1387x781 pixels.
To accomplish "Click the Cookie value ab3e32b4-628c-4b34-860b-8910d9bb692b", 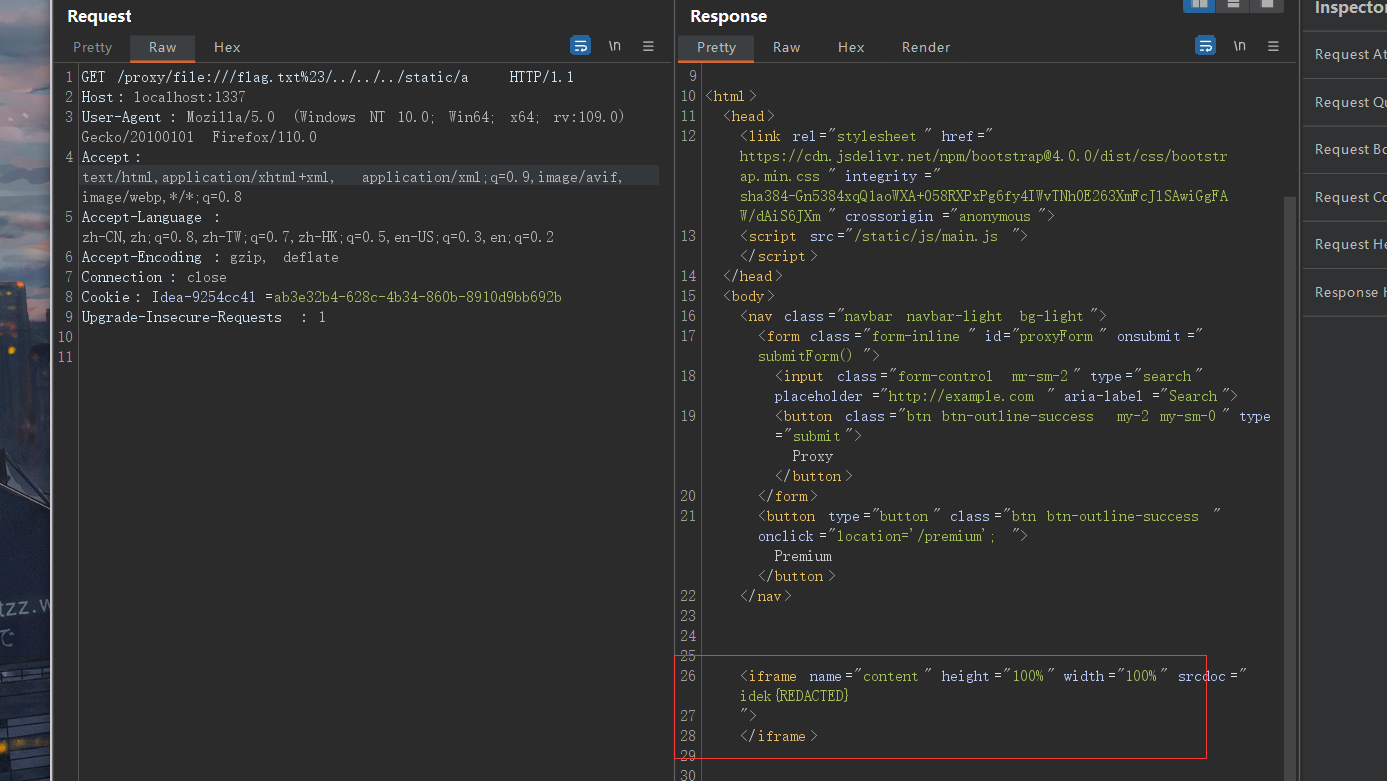I will [418, 297].
